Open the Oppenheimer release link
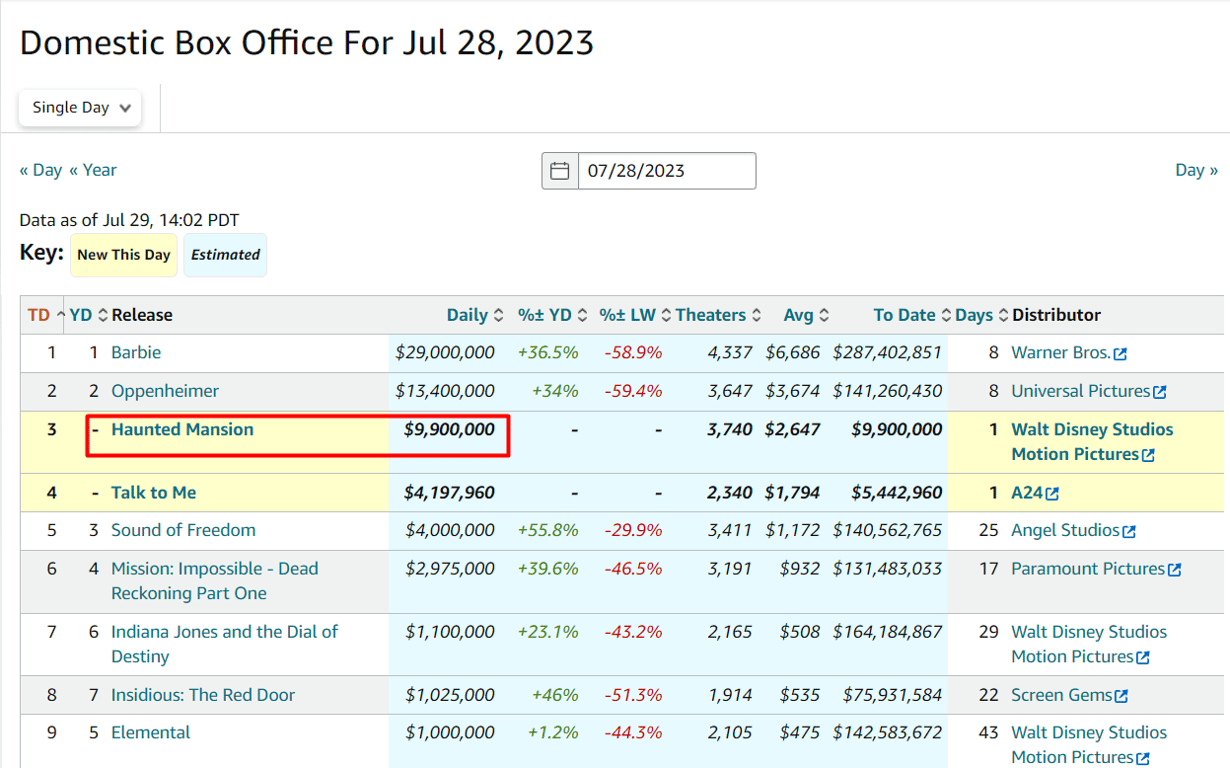Image resolution: width=1230 pixels, height=768 pixels. (165, 391)
